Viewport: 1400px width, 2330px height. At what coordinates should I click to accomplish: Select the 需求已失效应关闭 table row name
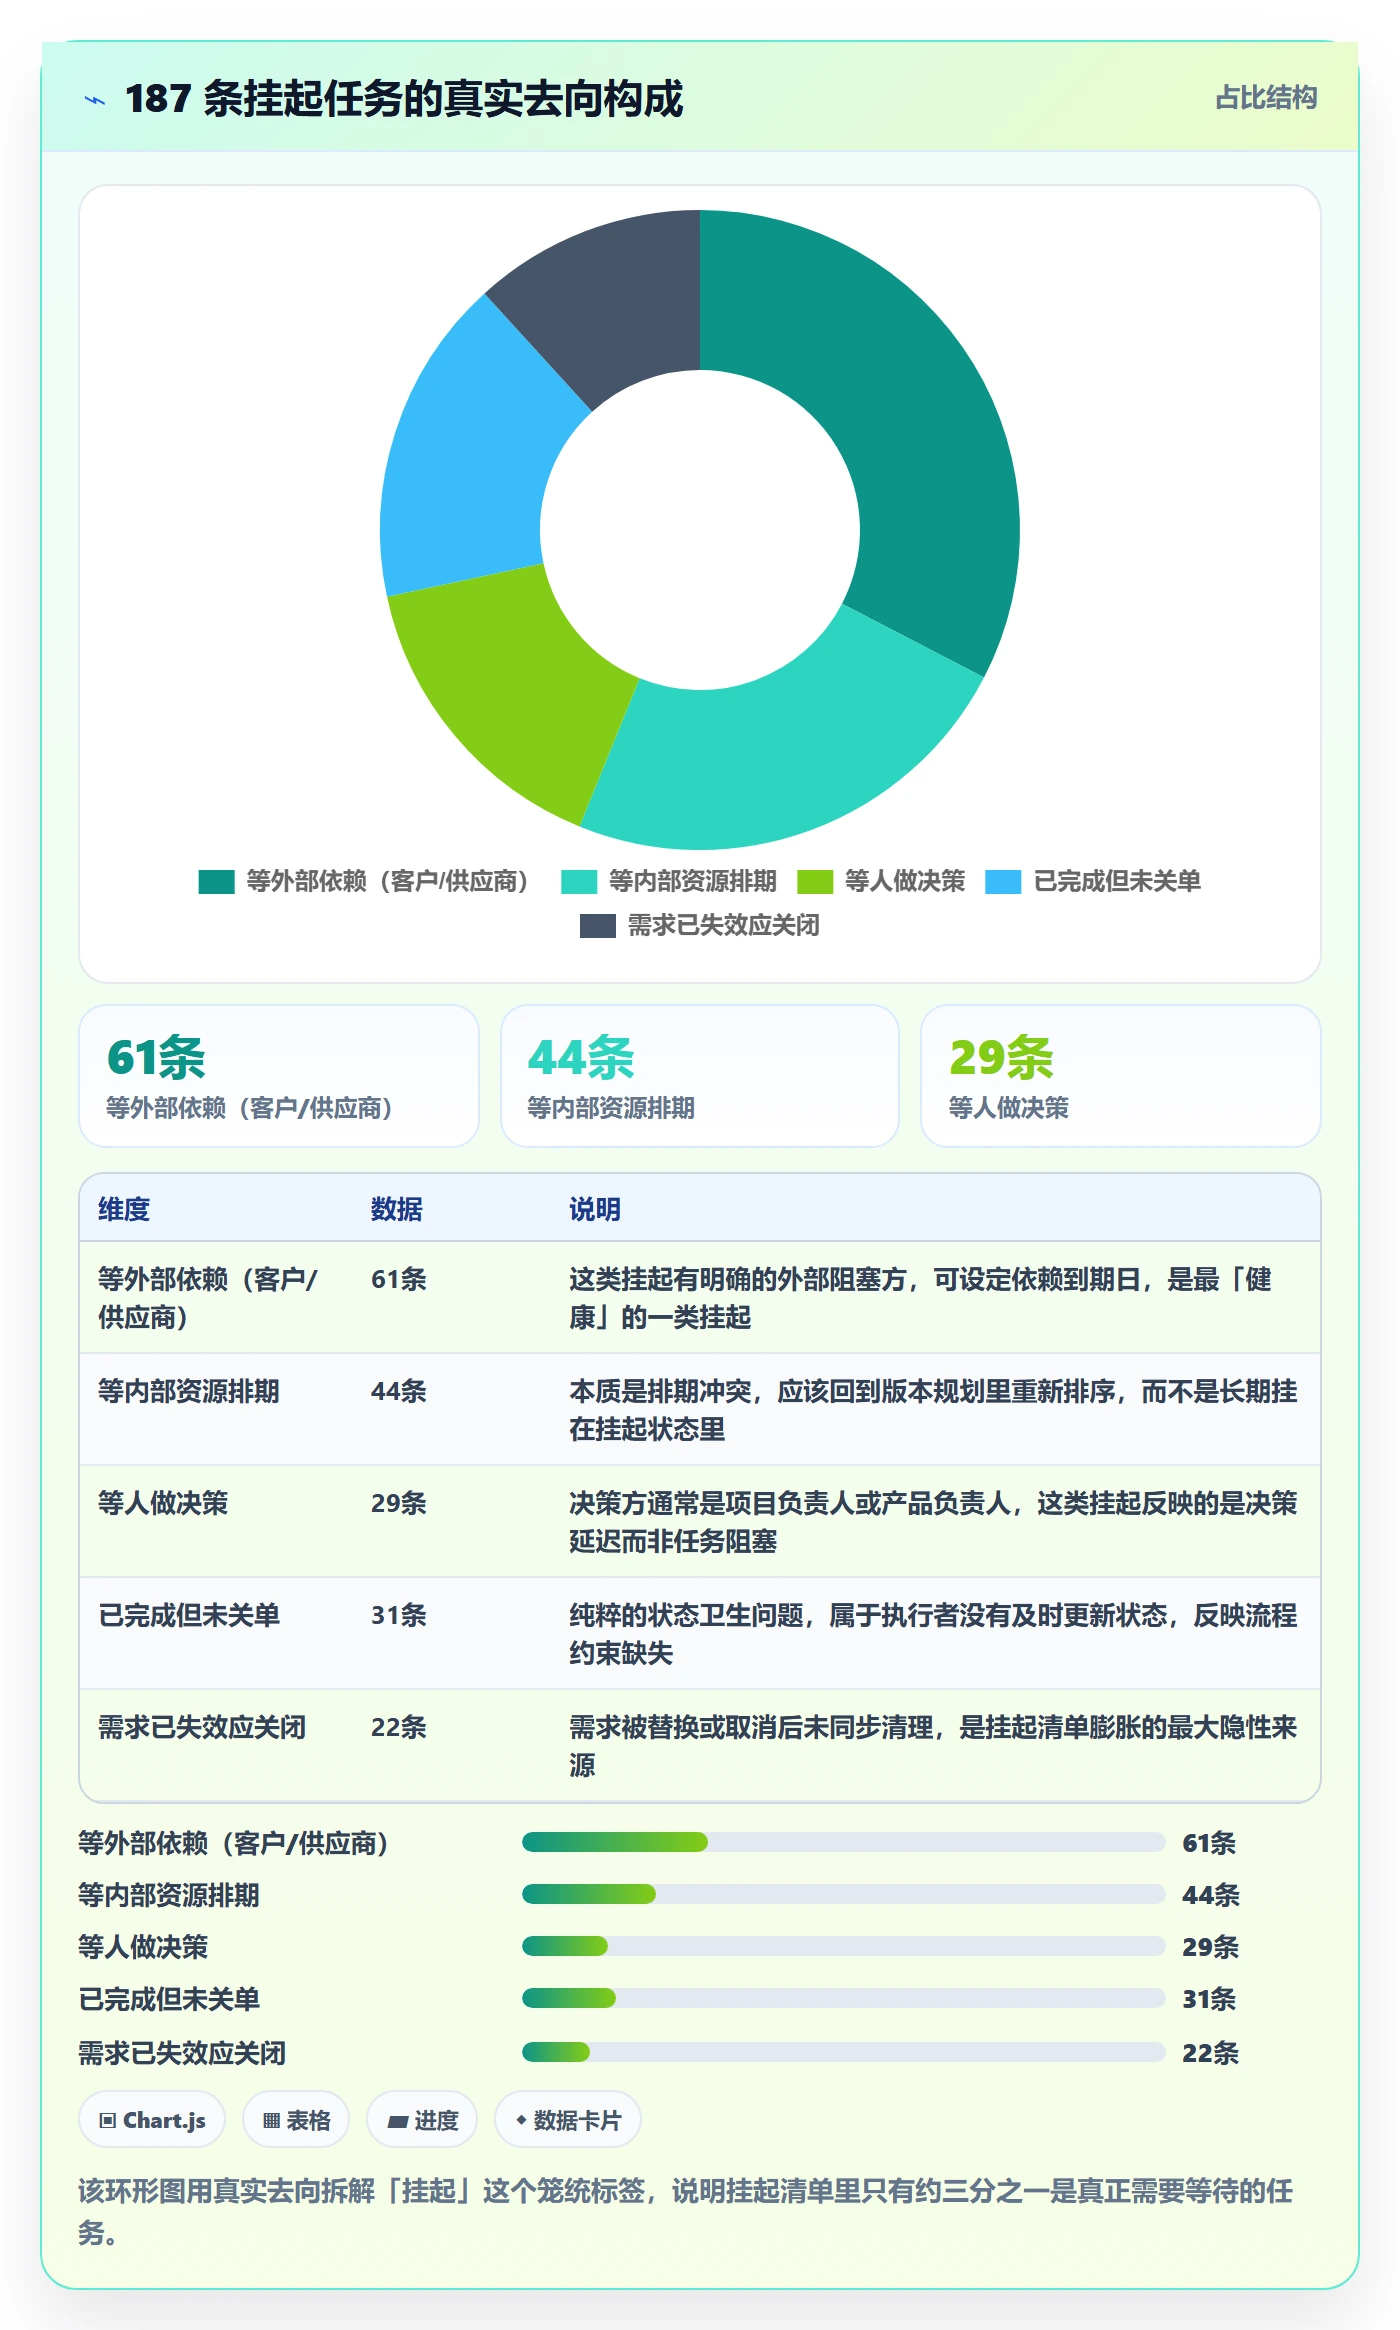pyautogui.click(x=202, y=1728)
